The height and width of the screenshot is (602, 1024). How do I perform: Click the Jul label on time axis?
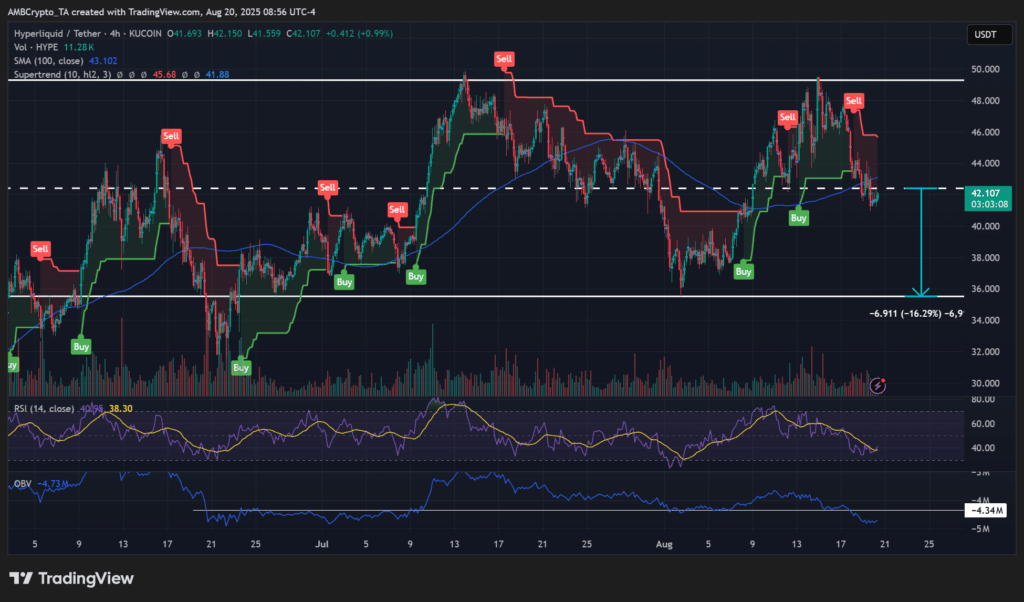[x=322, y=545]
